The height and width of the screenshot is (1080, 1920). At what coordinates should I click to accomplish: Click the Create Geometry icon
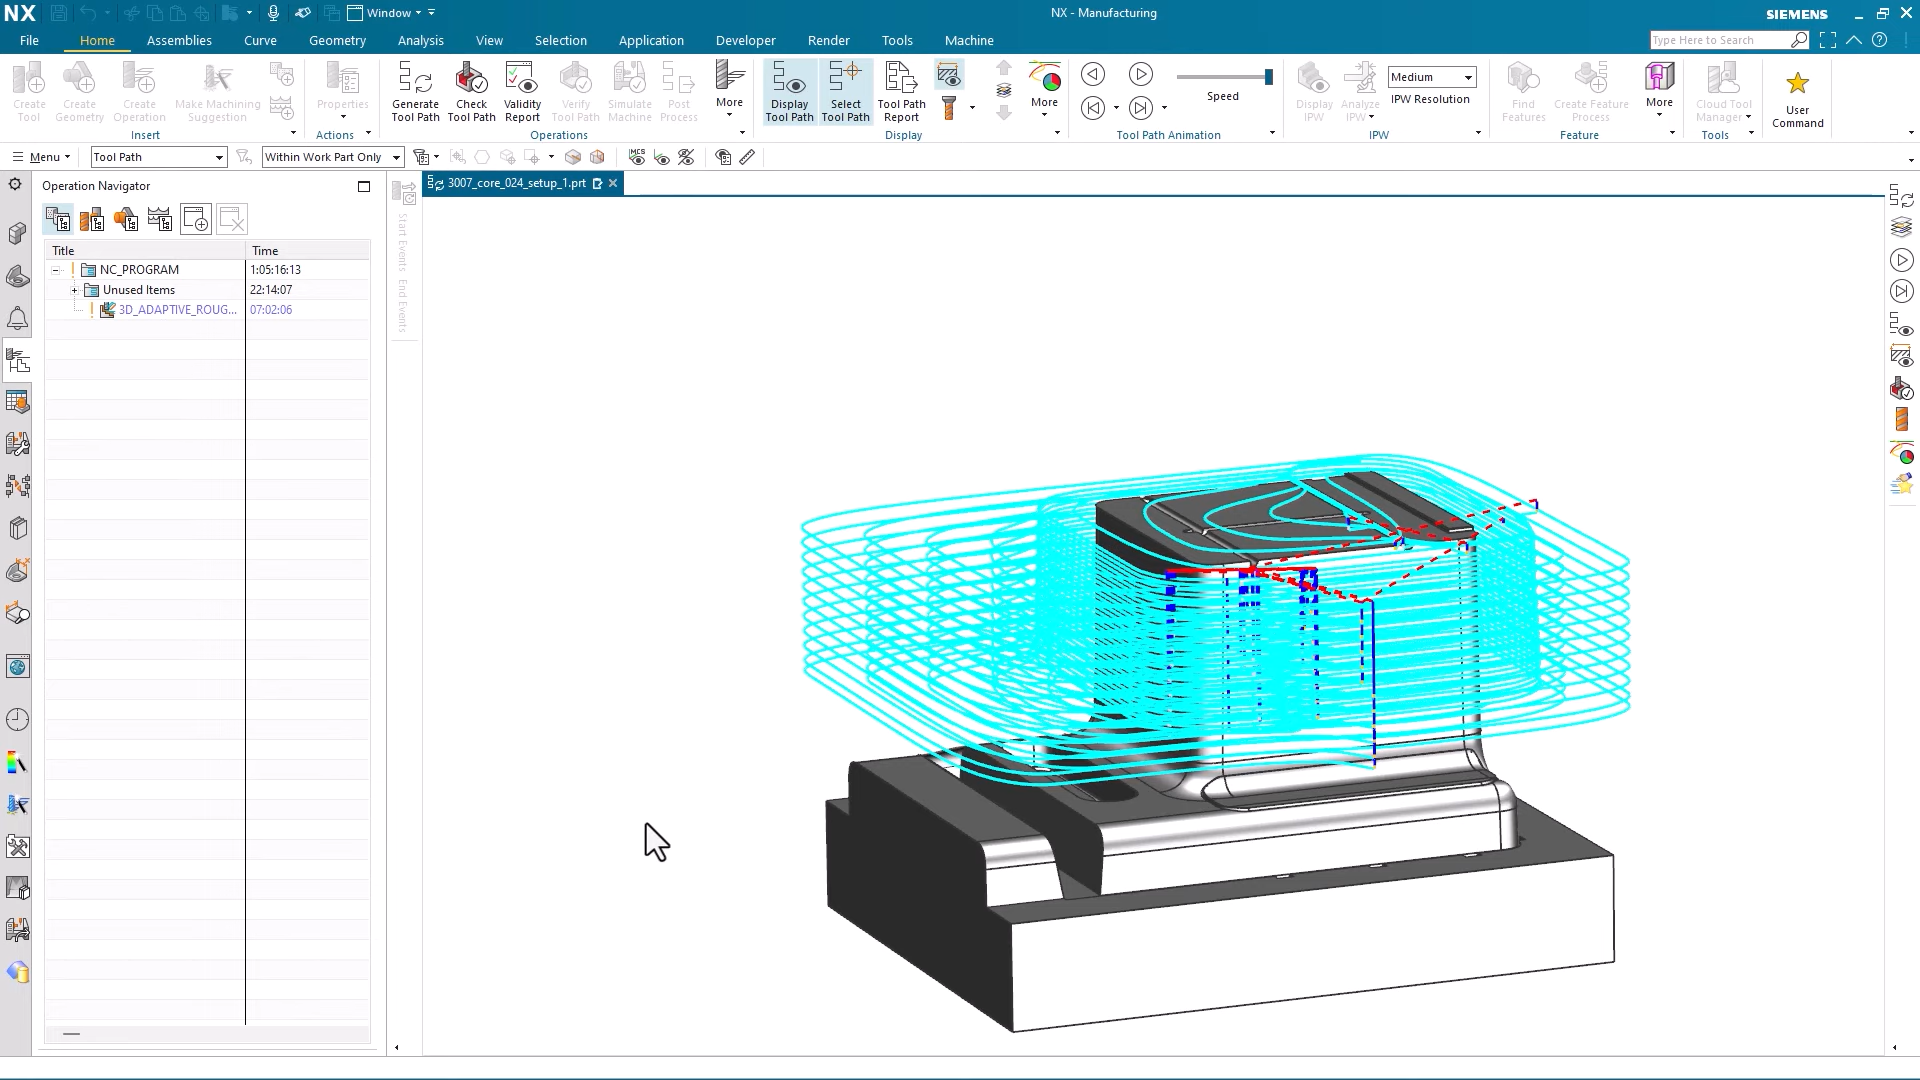pos(80,90)
